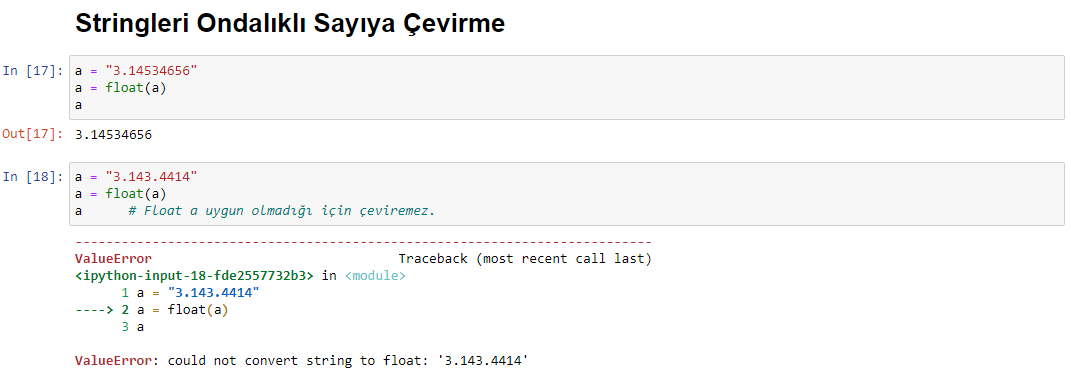The height and width of the screenshot is (374, 1071).
Task: Click the string "3.14534656" in cell 17
Action: [155, 70]
